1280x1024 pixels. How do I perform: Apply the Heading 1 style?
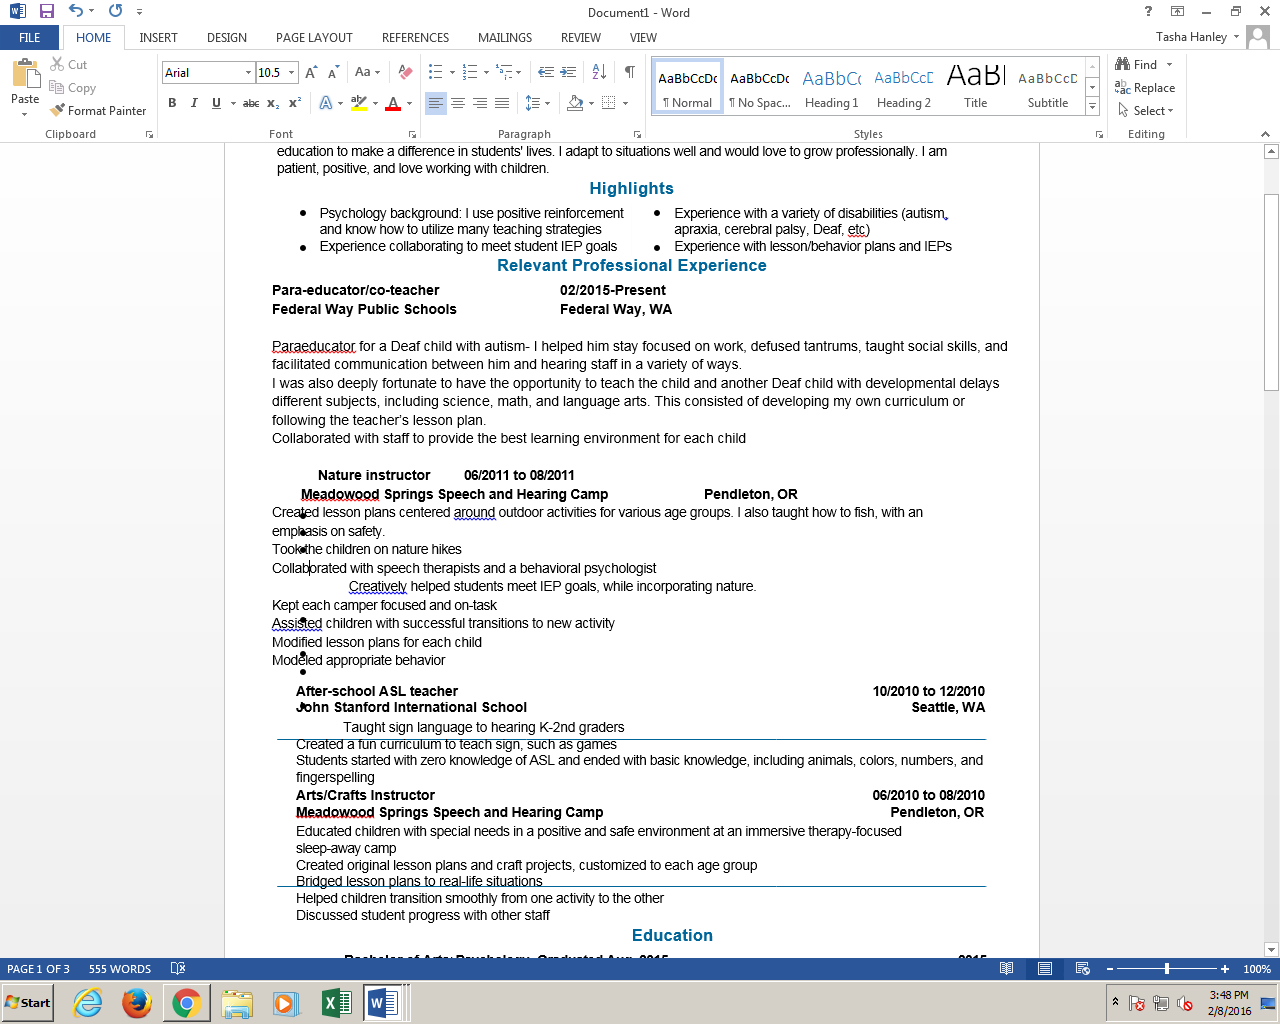pyautogui.click(x=831, y=87)
